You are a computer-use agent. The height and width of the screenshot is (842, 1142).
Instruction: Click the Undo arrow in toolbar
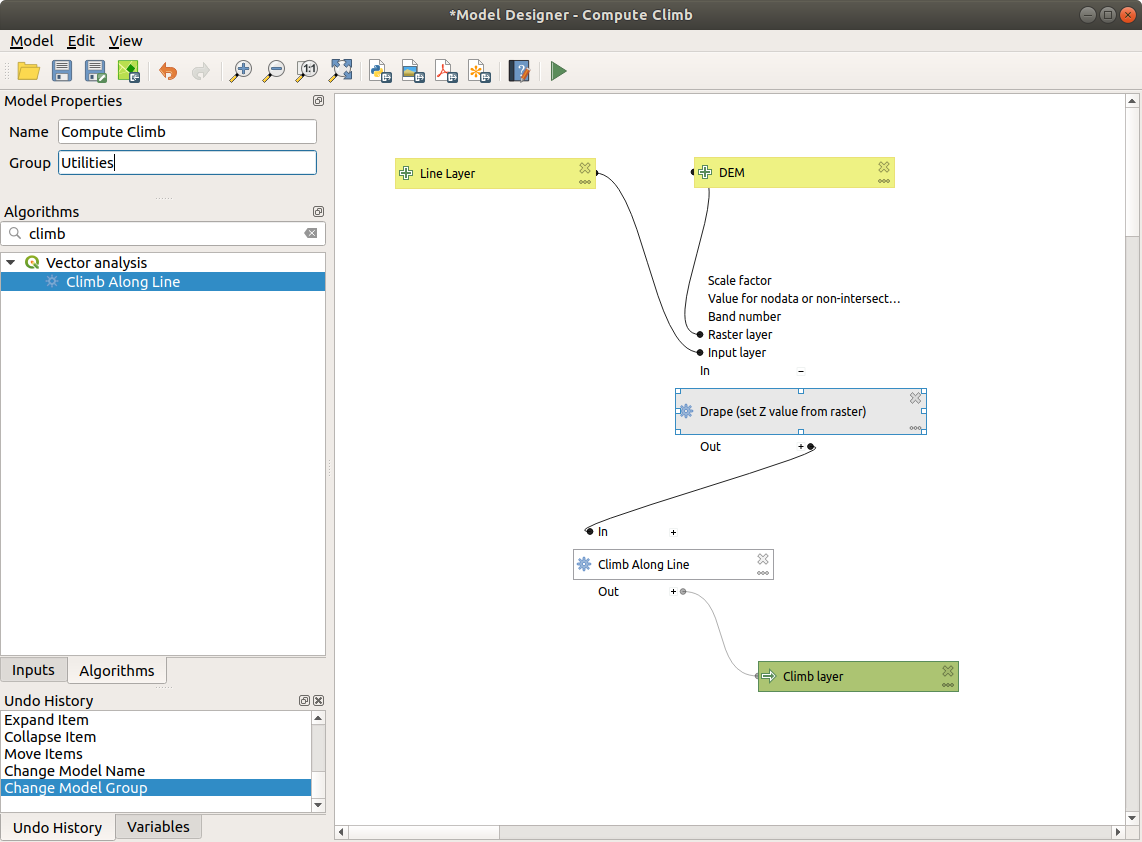[168, 71]
